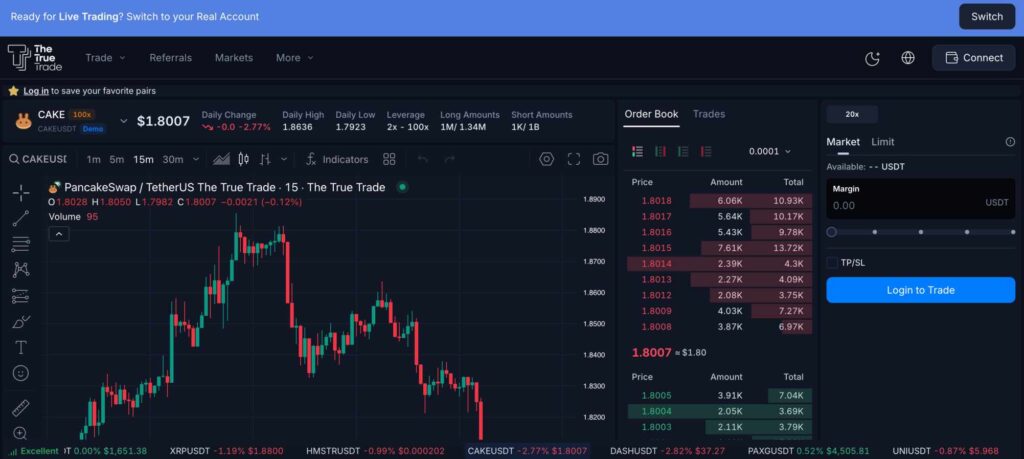The image size is (1024, 459).
Task: Open the chart layout grid selector
Action: tap(389, 159)
